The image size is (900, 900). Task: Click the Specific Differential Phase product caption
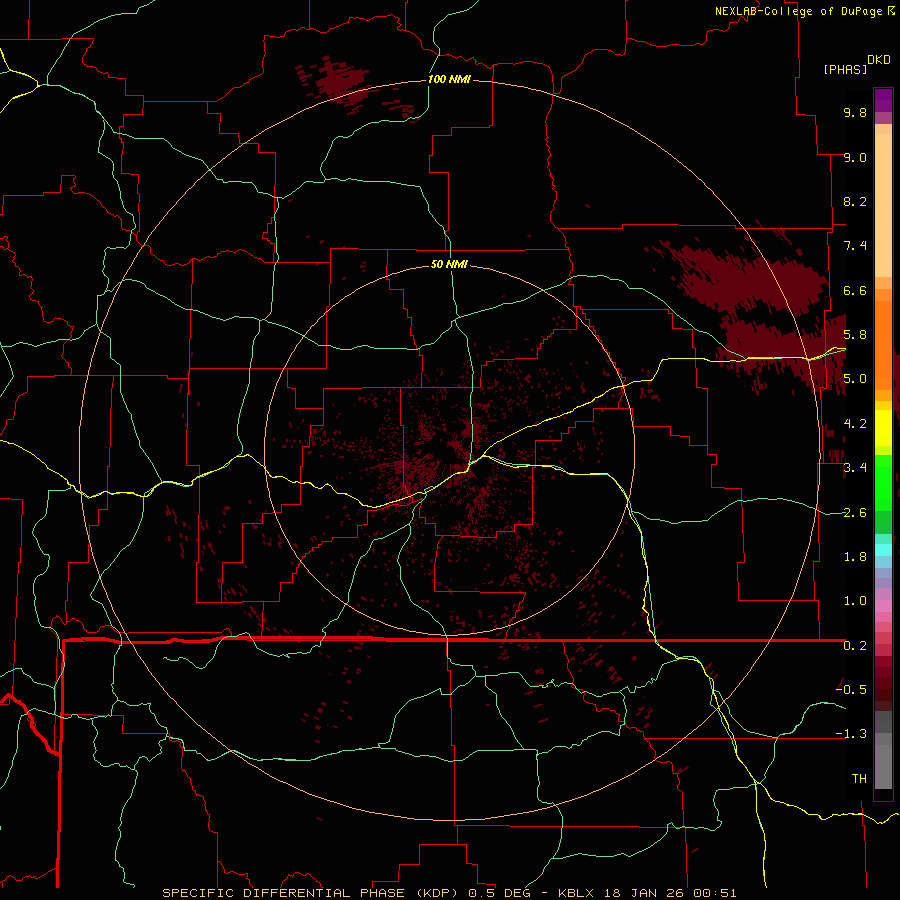coord(449,893)
